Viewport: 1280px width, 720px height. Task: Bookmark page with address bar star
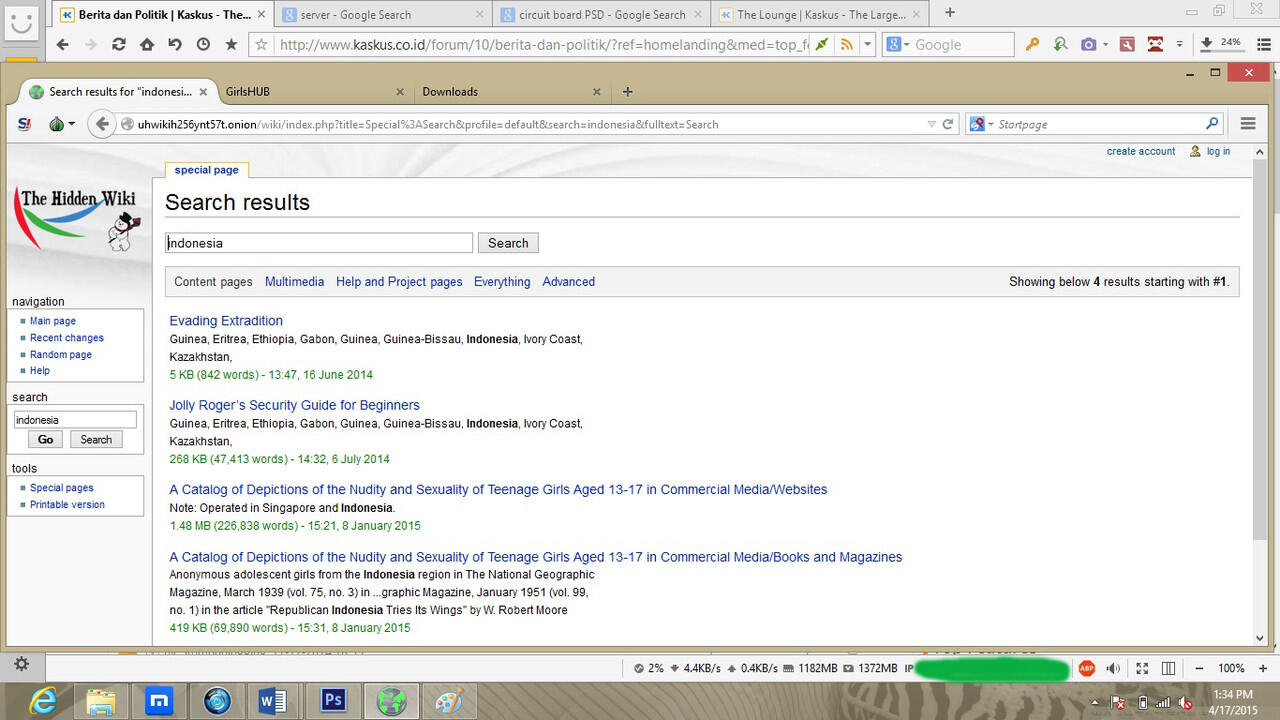pyautogui.click(x=262, y=45)
